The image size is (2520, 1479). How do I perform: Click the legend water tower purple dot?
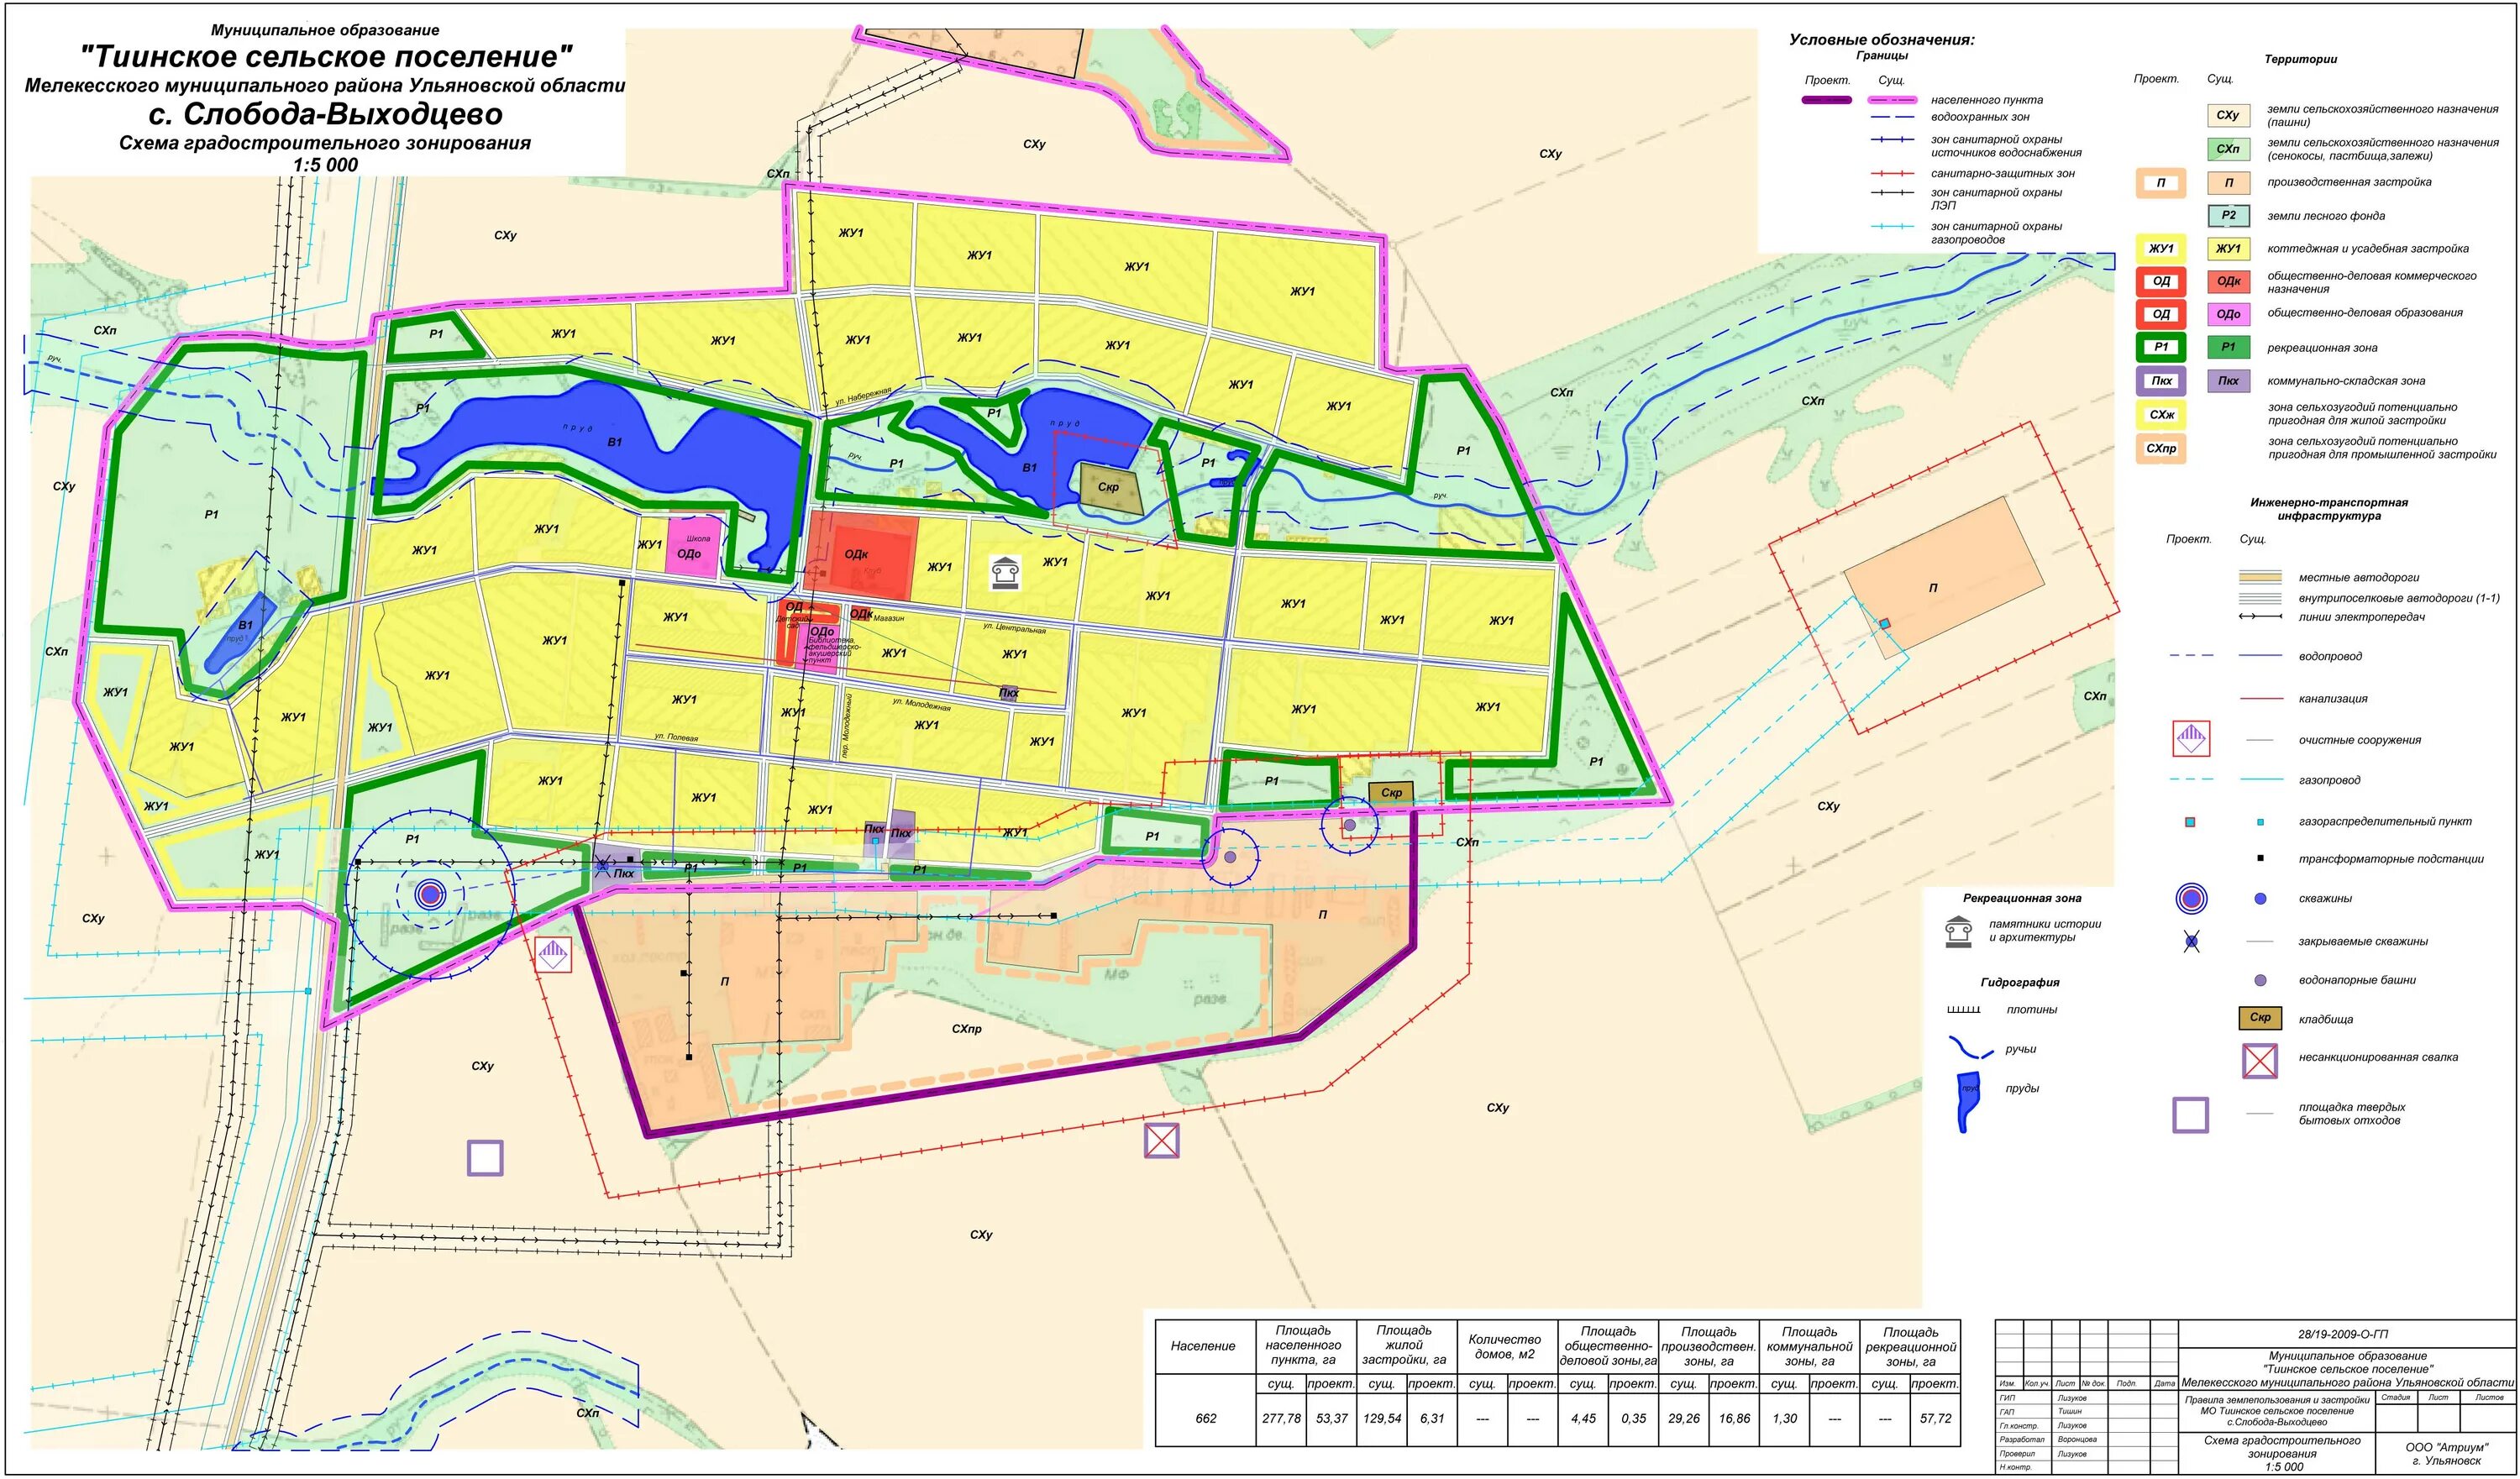(2260, 981)
